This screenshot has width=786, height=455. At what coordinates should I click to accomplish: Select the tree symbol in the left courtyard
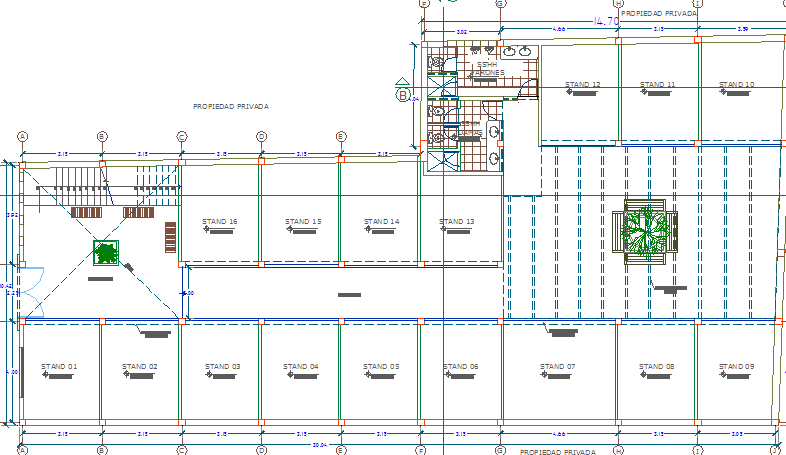click(104, 253)
